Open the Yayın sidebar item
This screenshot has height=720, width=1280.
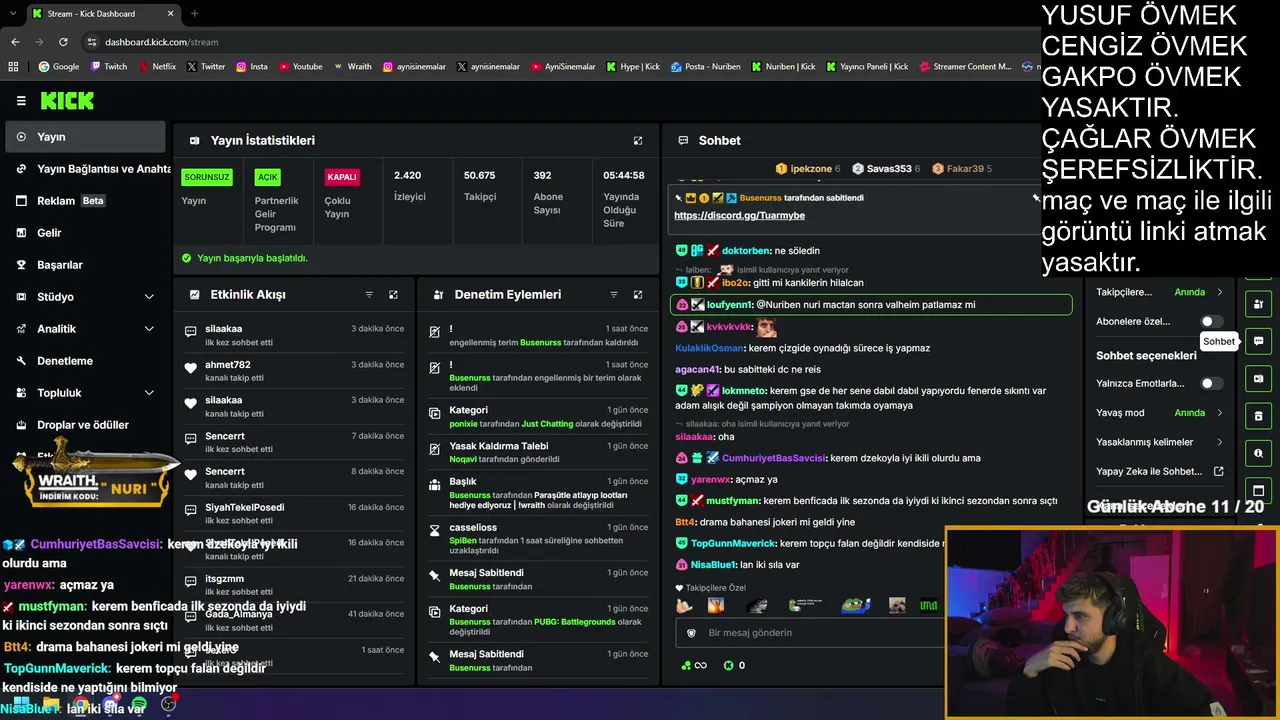[x=86, y=137]
